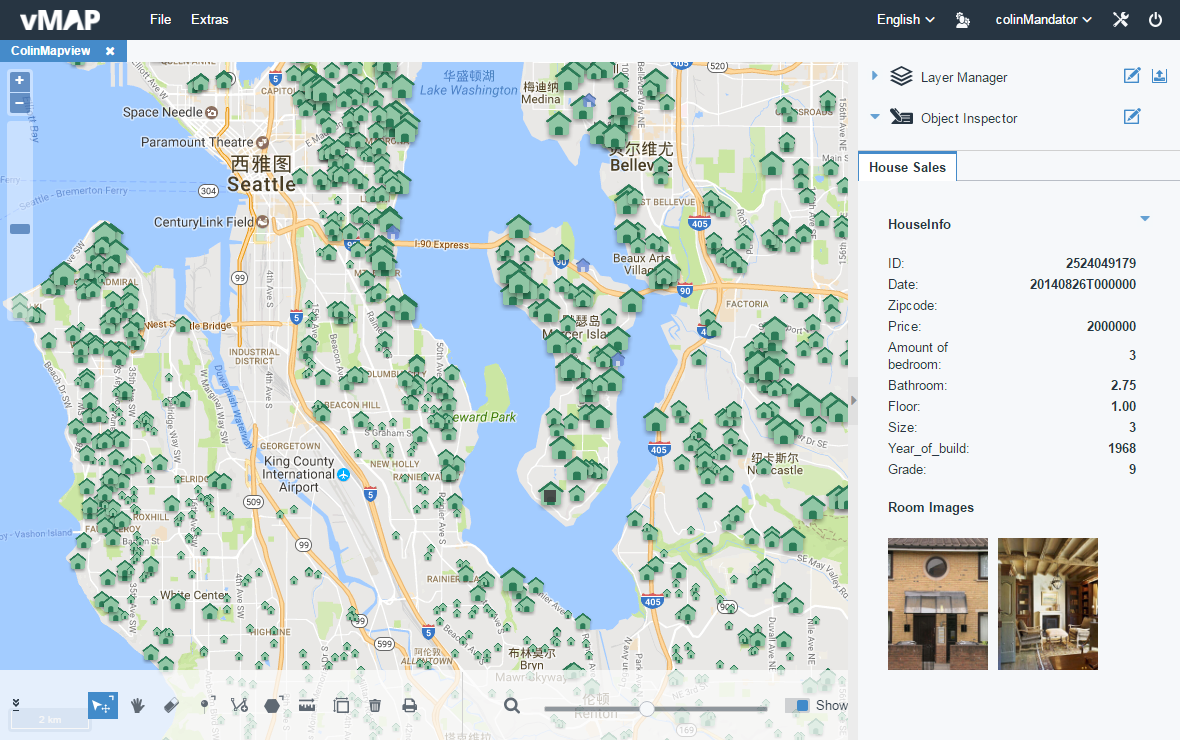The height and width of the screenshot is (740, 1180).
Task: Click the Floor value 1.00
Action: 1124,407
